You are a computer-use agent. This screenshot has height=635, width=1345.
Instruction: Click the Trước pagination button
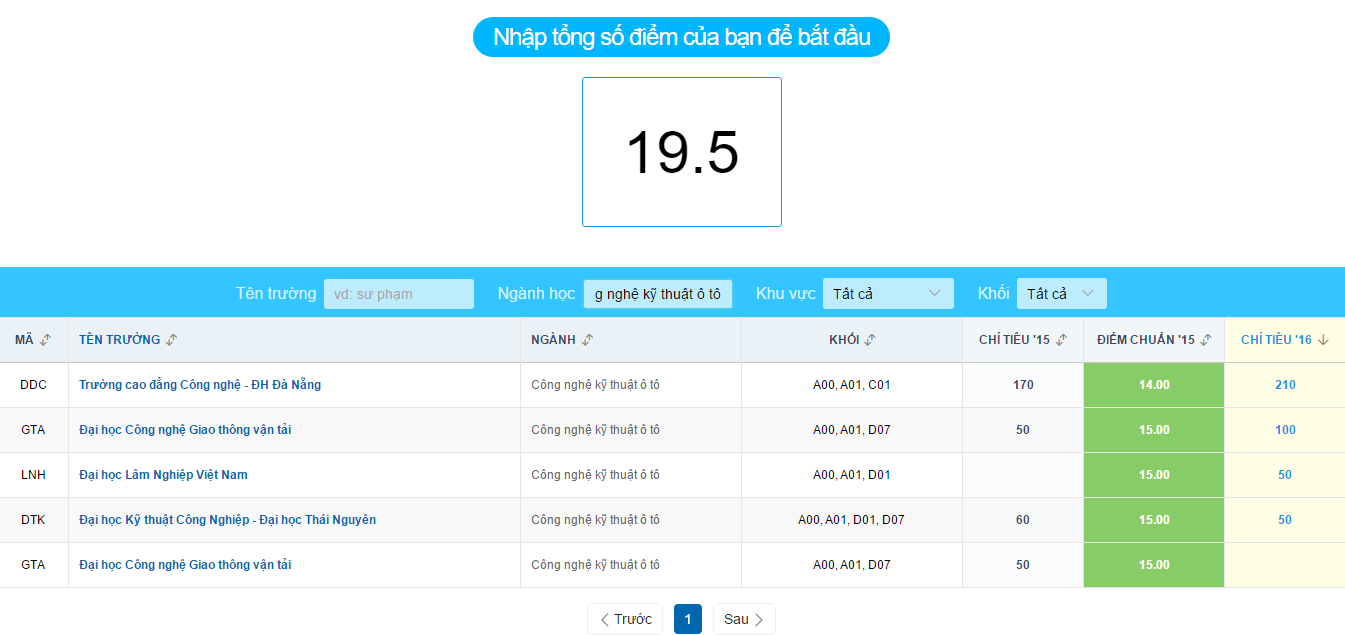tap(624, 618)
